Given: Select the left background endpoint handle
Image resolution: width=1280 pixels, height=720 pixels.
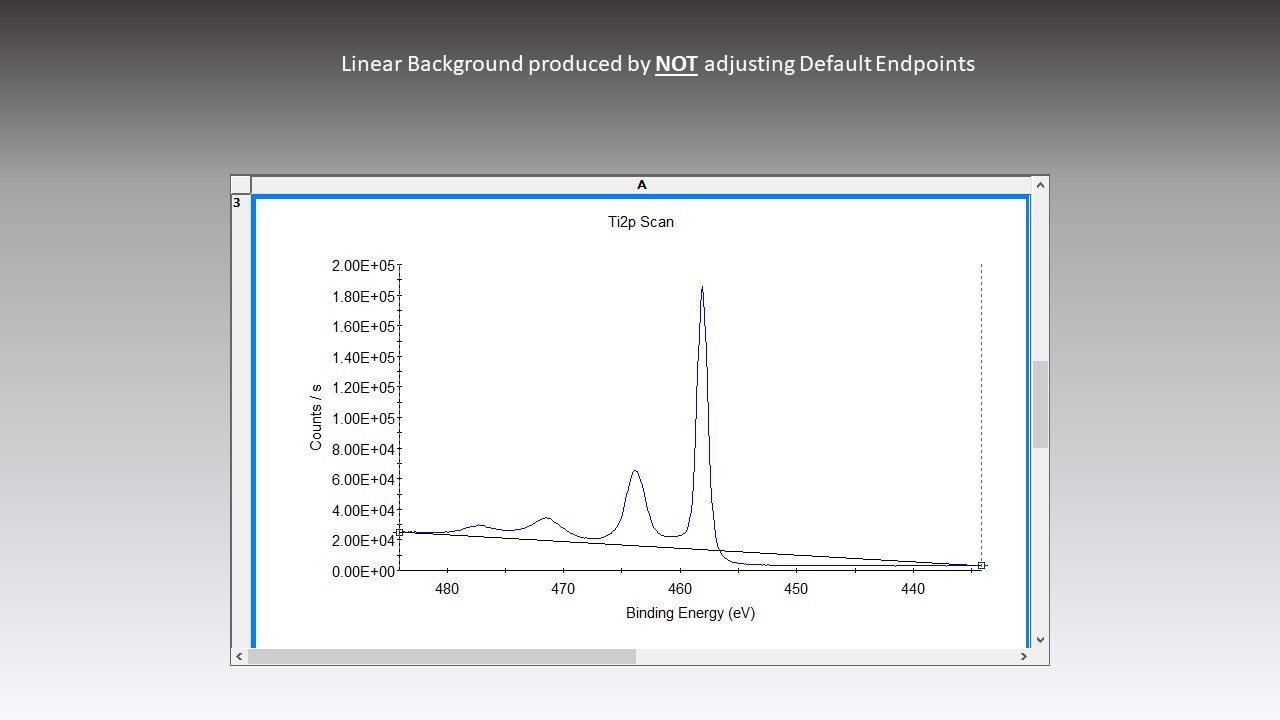Looking at the screenshot, I should click(x=400, y=531).
